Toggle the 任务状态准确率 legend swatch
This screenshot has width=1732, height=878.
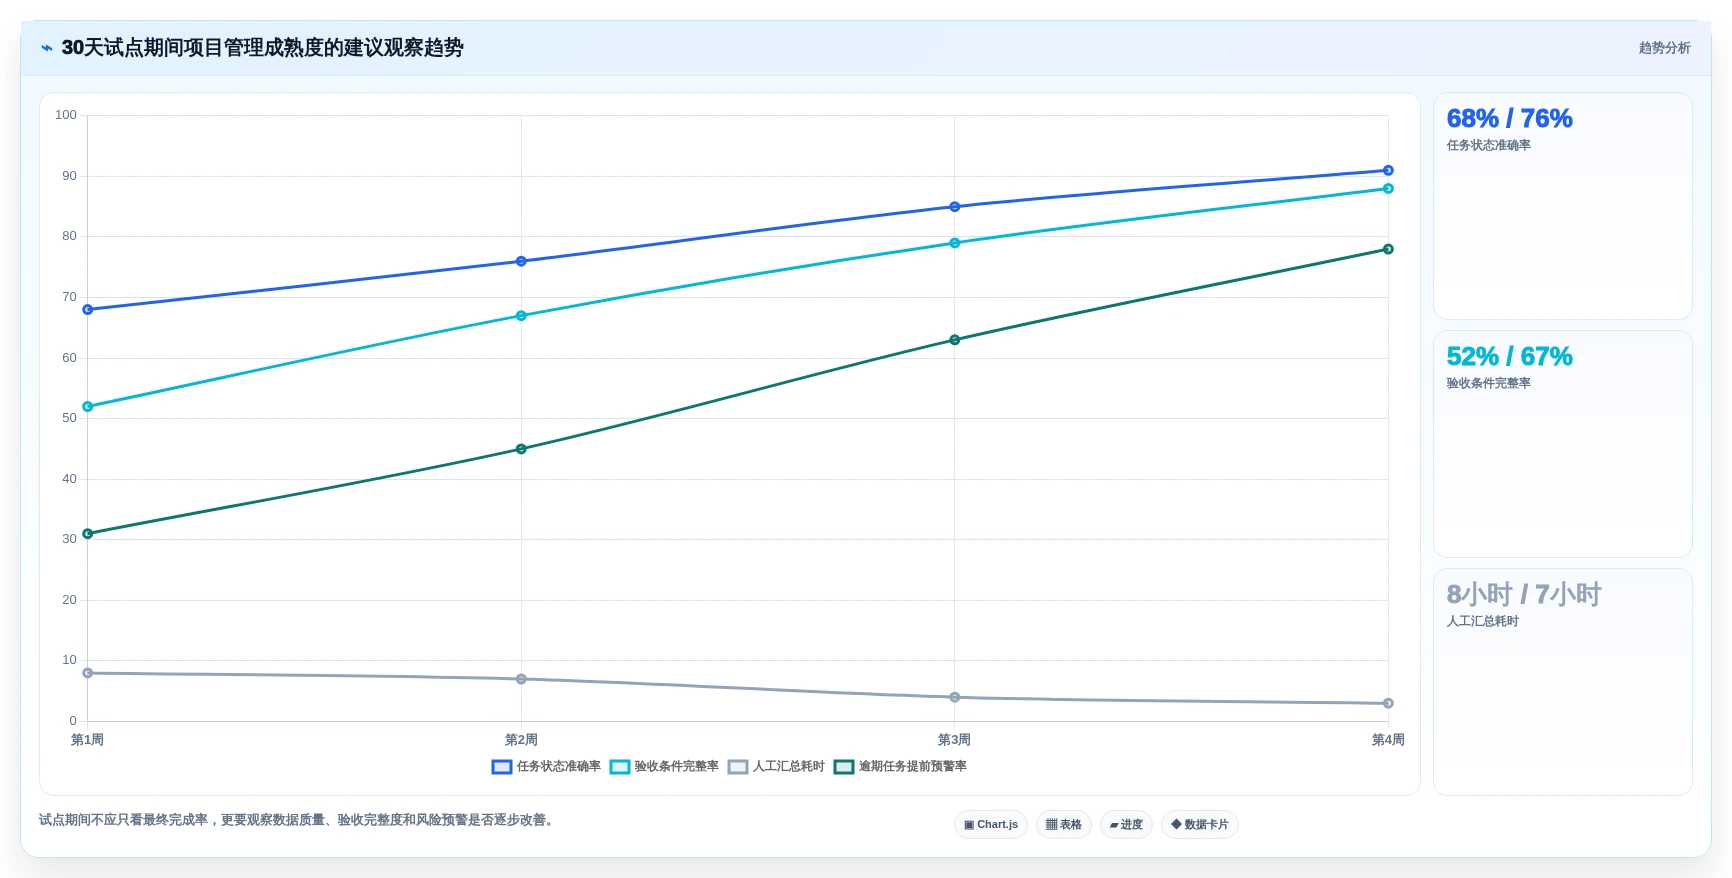pyautogui.click(x=502, y=767)
